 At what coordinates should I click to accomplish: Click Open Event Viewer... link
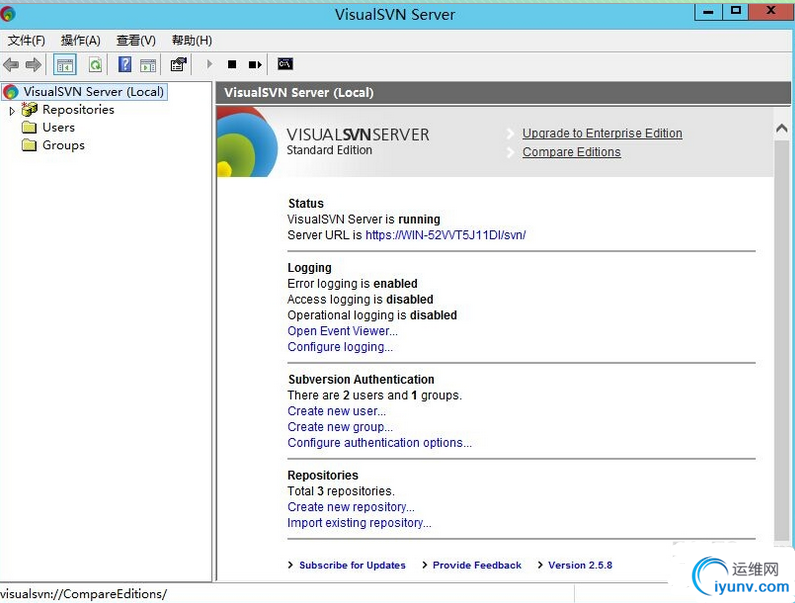[x=342, y=331]
